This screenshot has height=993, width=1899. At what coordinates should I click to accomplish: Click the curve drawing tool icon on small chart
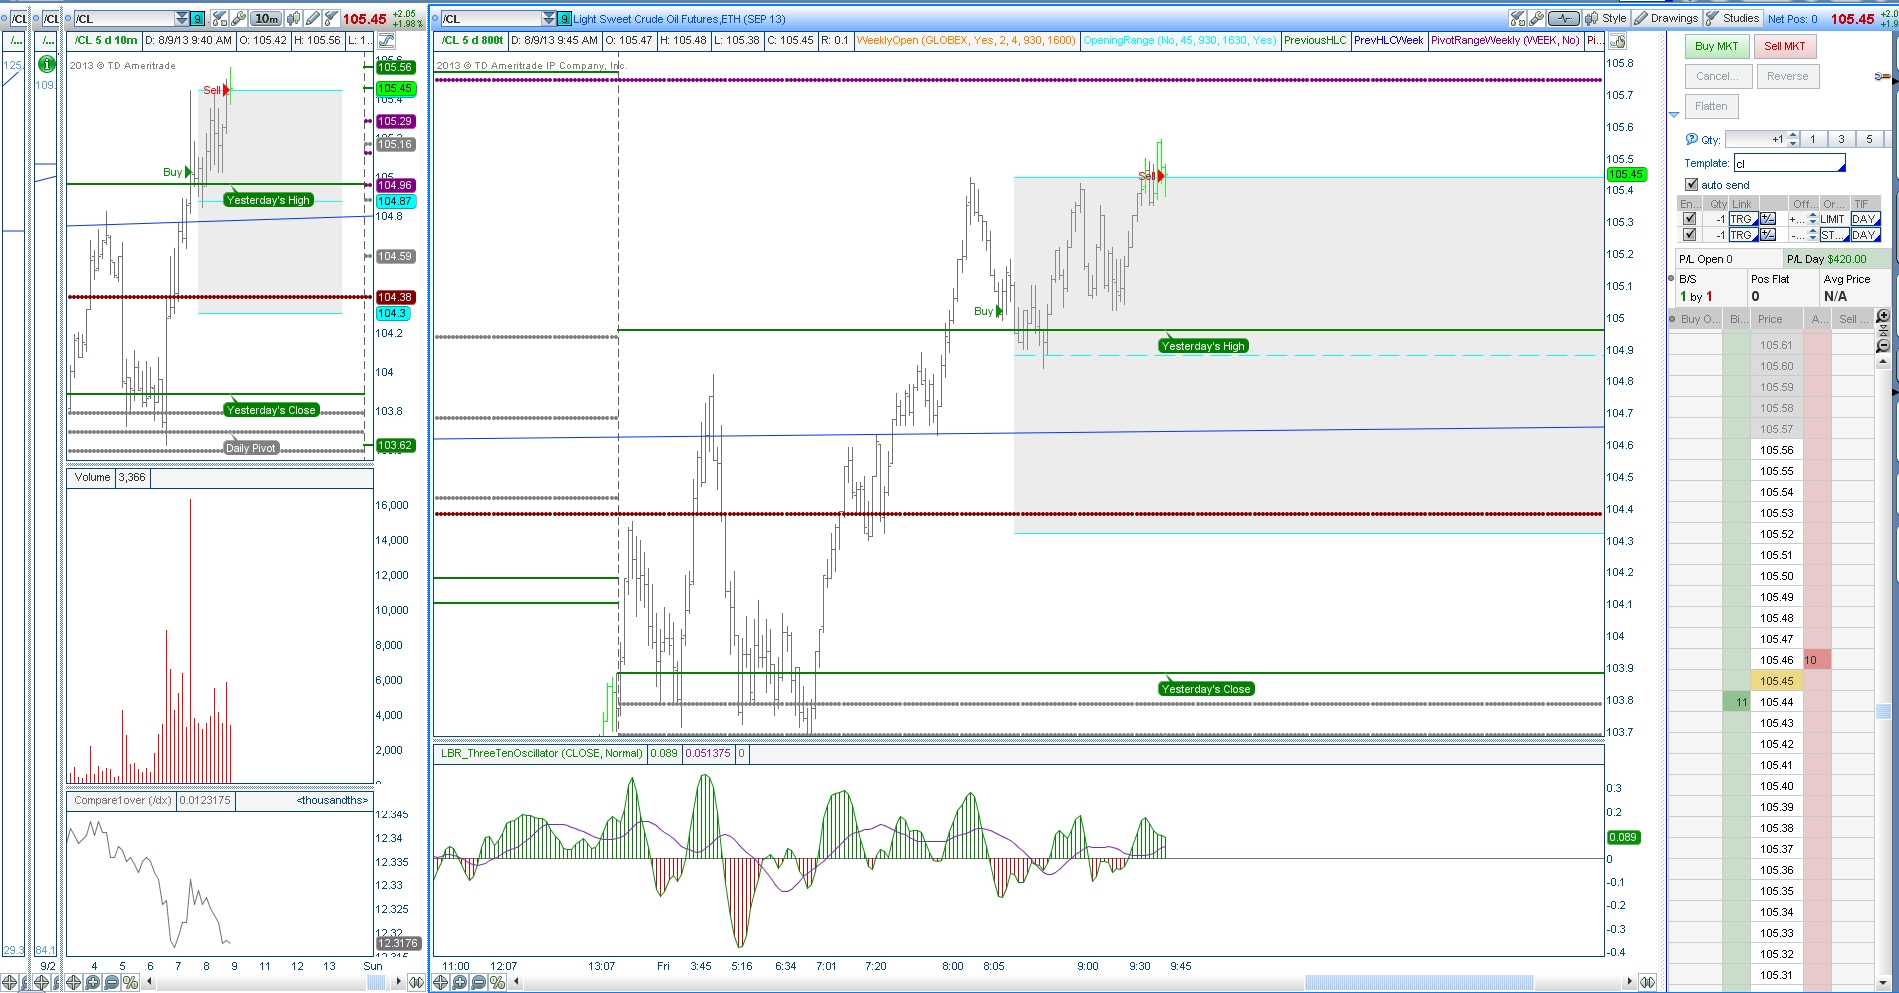(386, 41)
